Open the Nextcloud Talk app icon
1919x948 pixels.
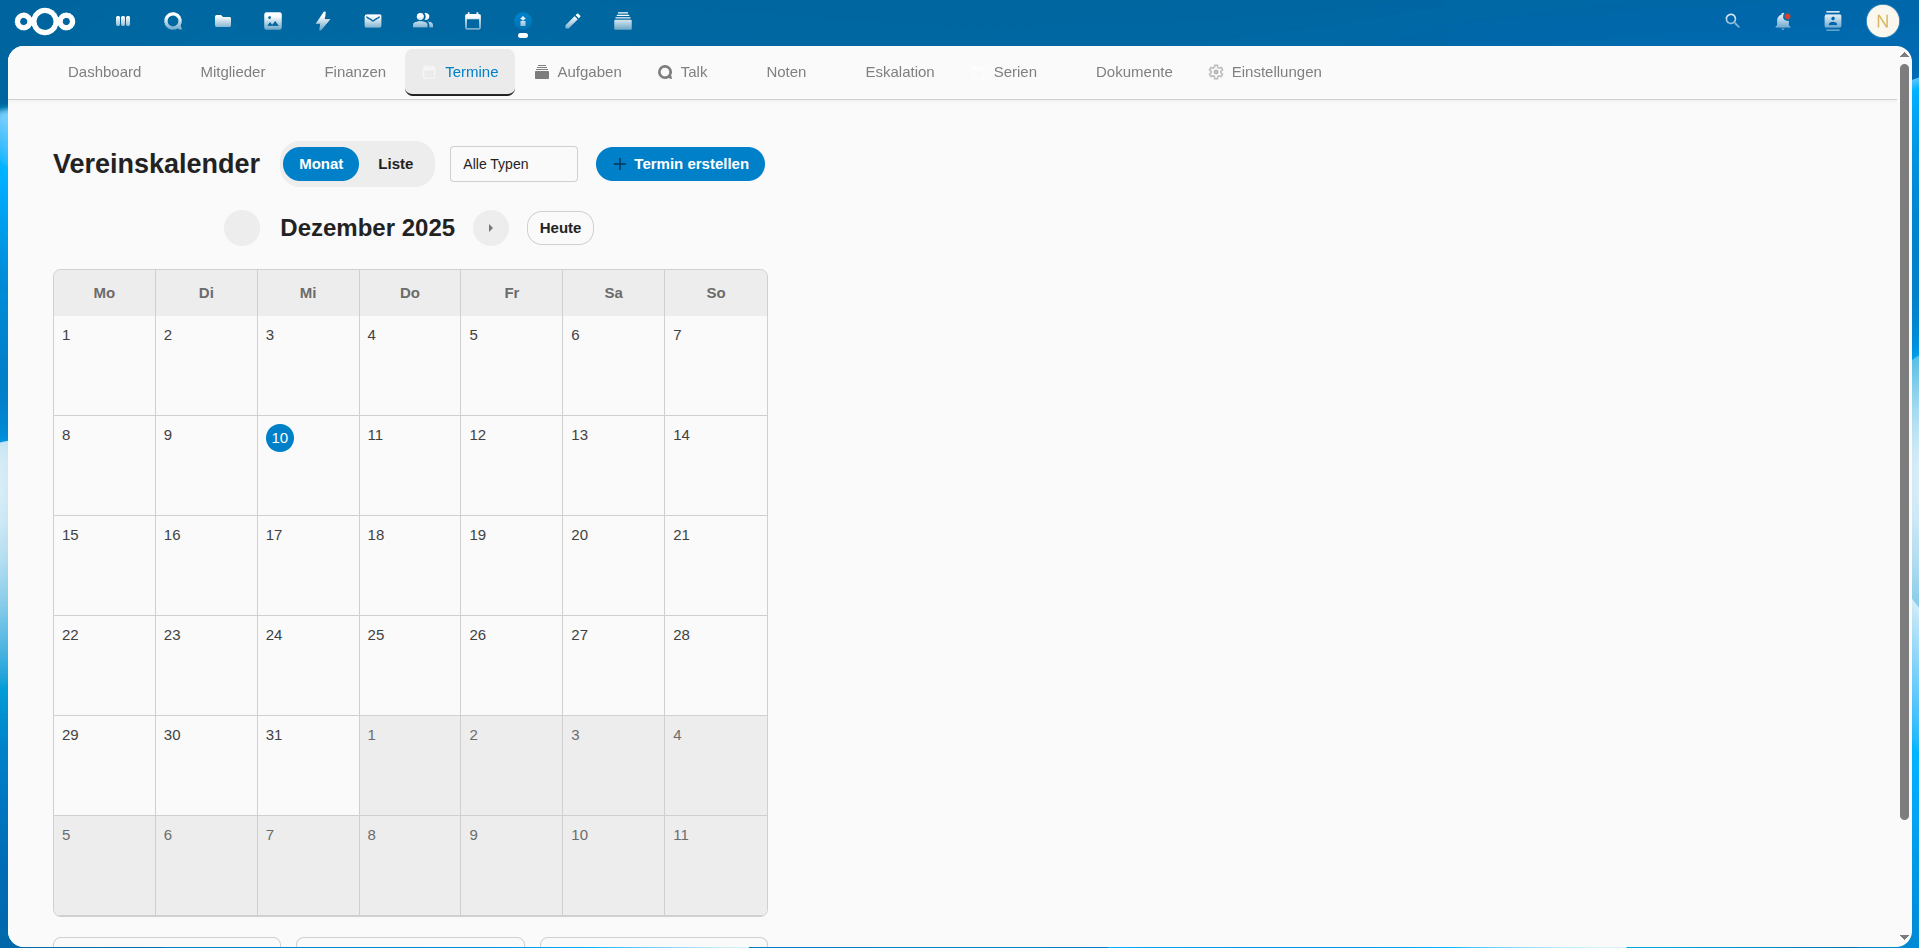[x=173, y=21]
